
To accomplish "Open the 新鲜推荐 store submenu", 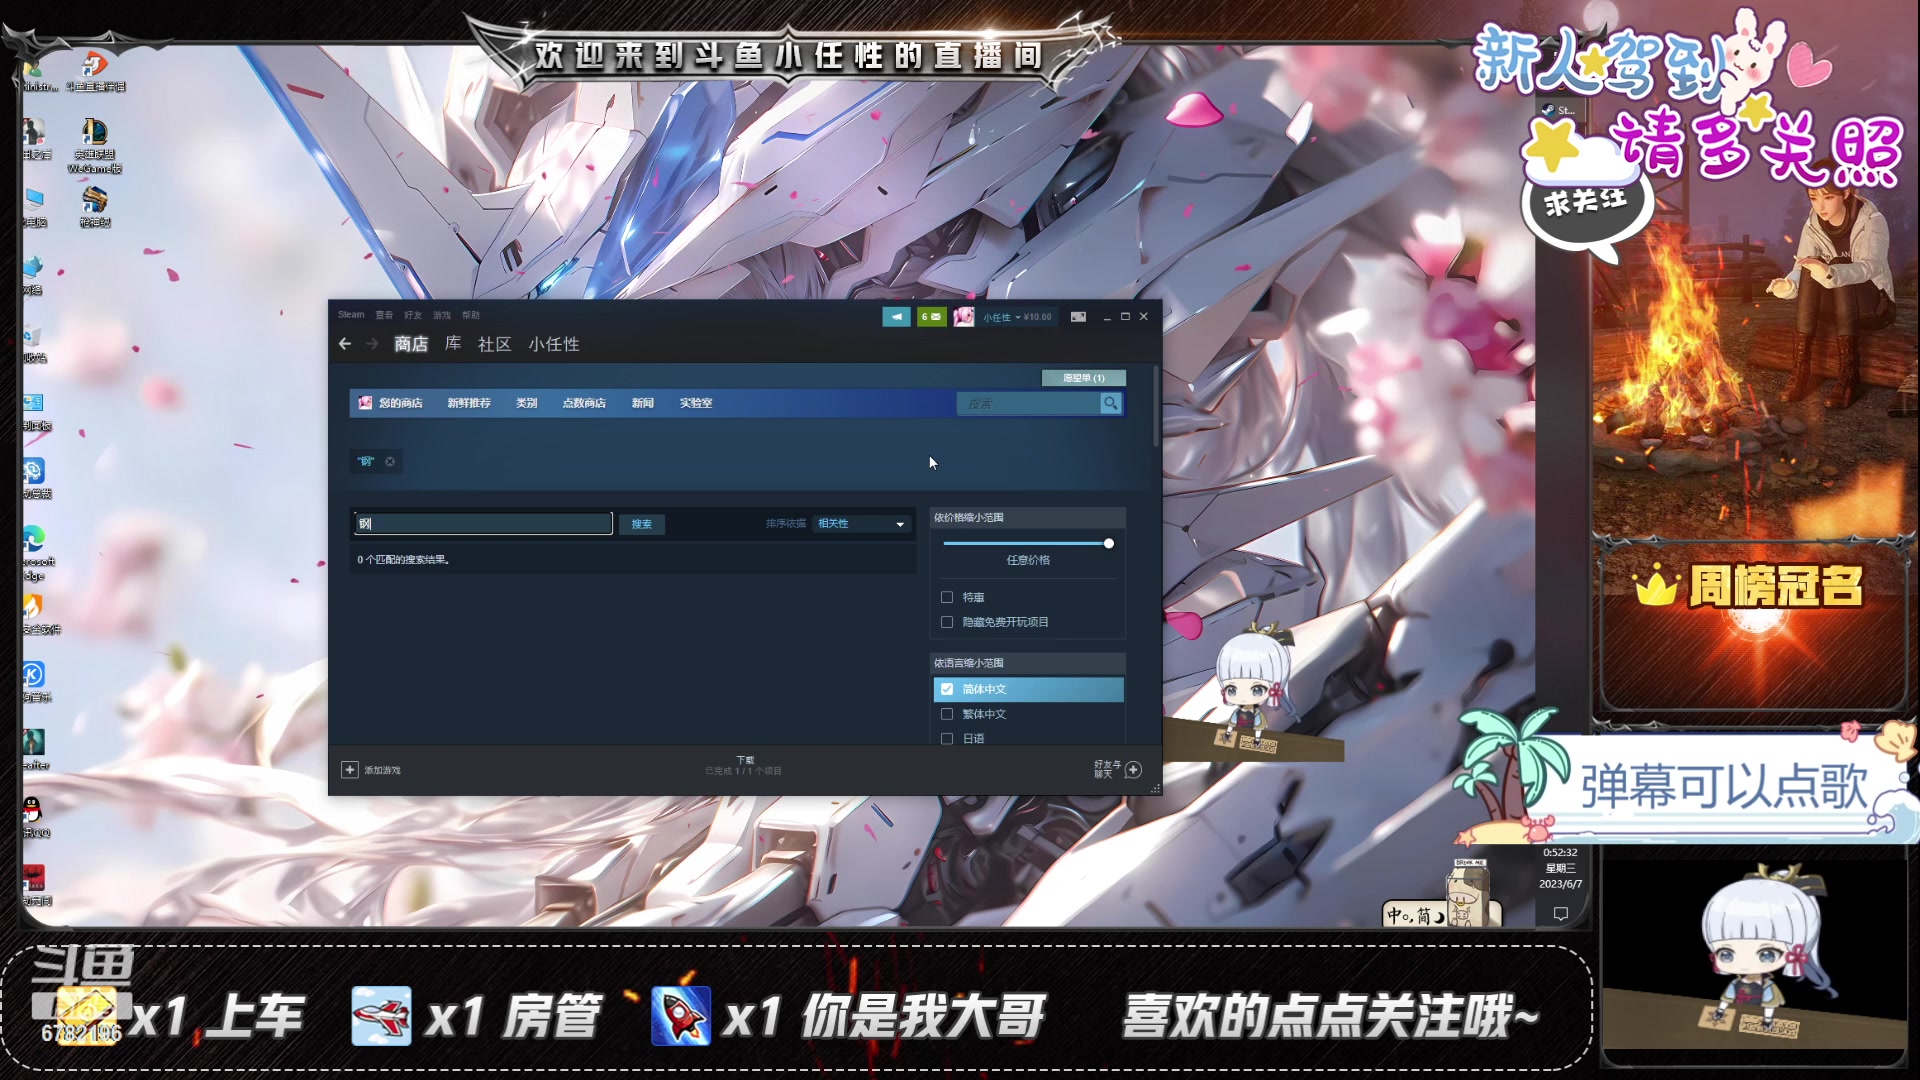I will point(469,403).
